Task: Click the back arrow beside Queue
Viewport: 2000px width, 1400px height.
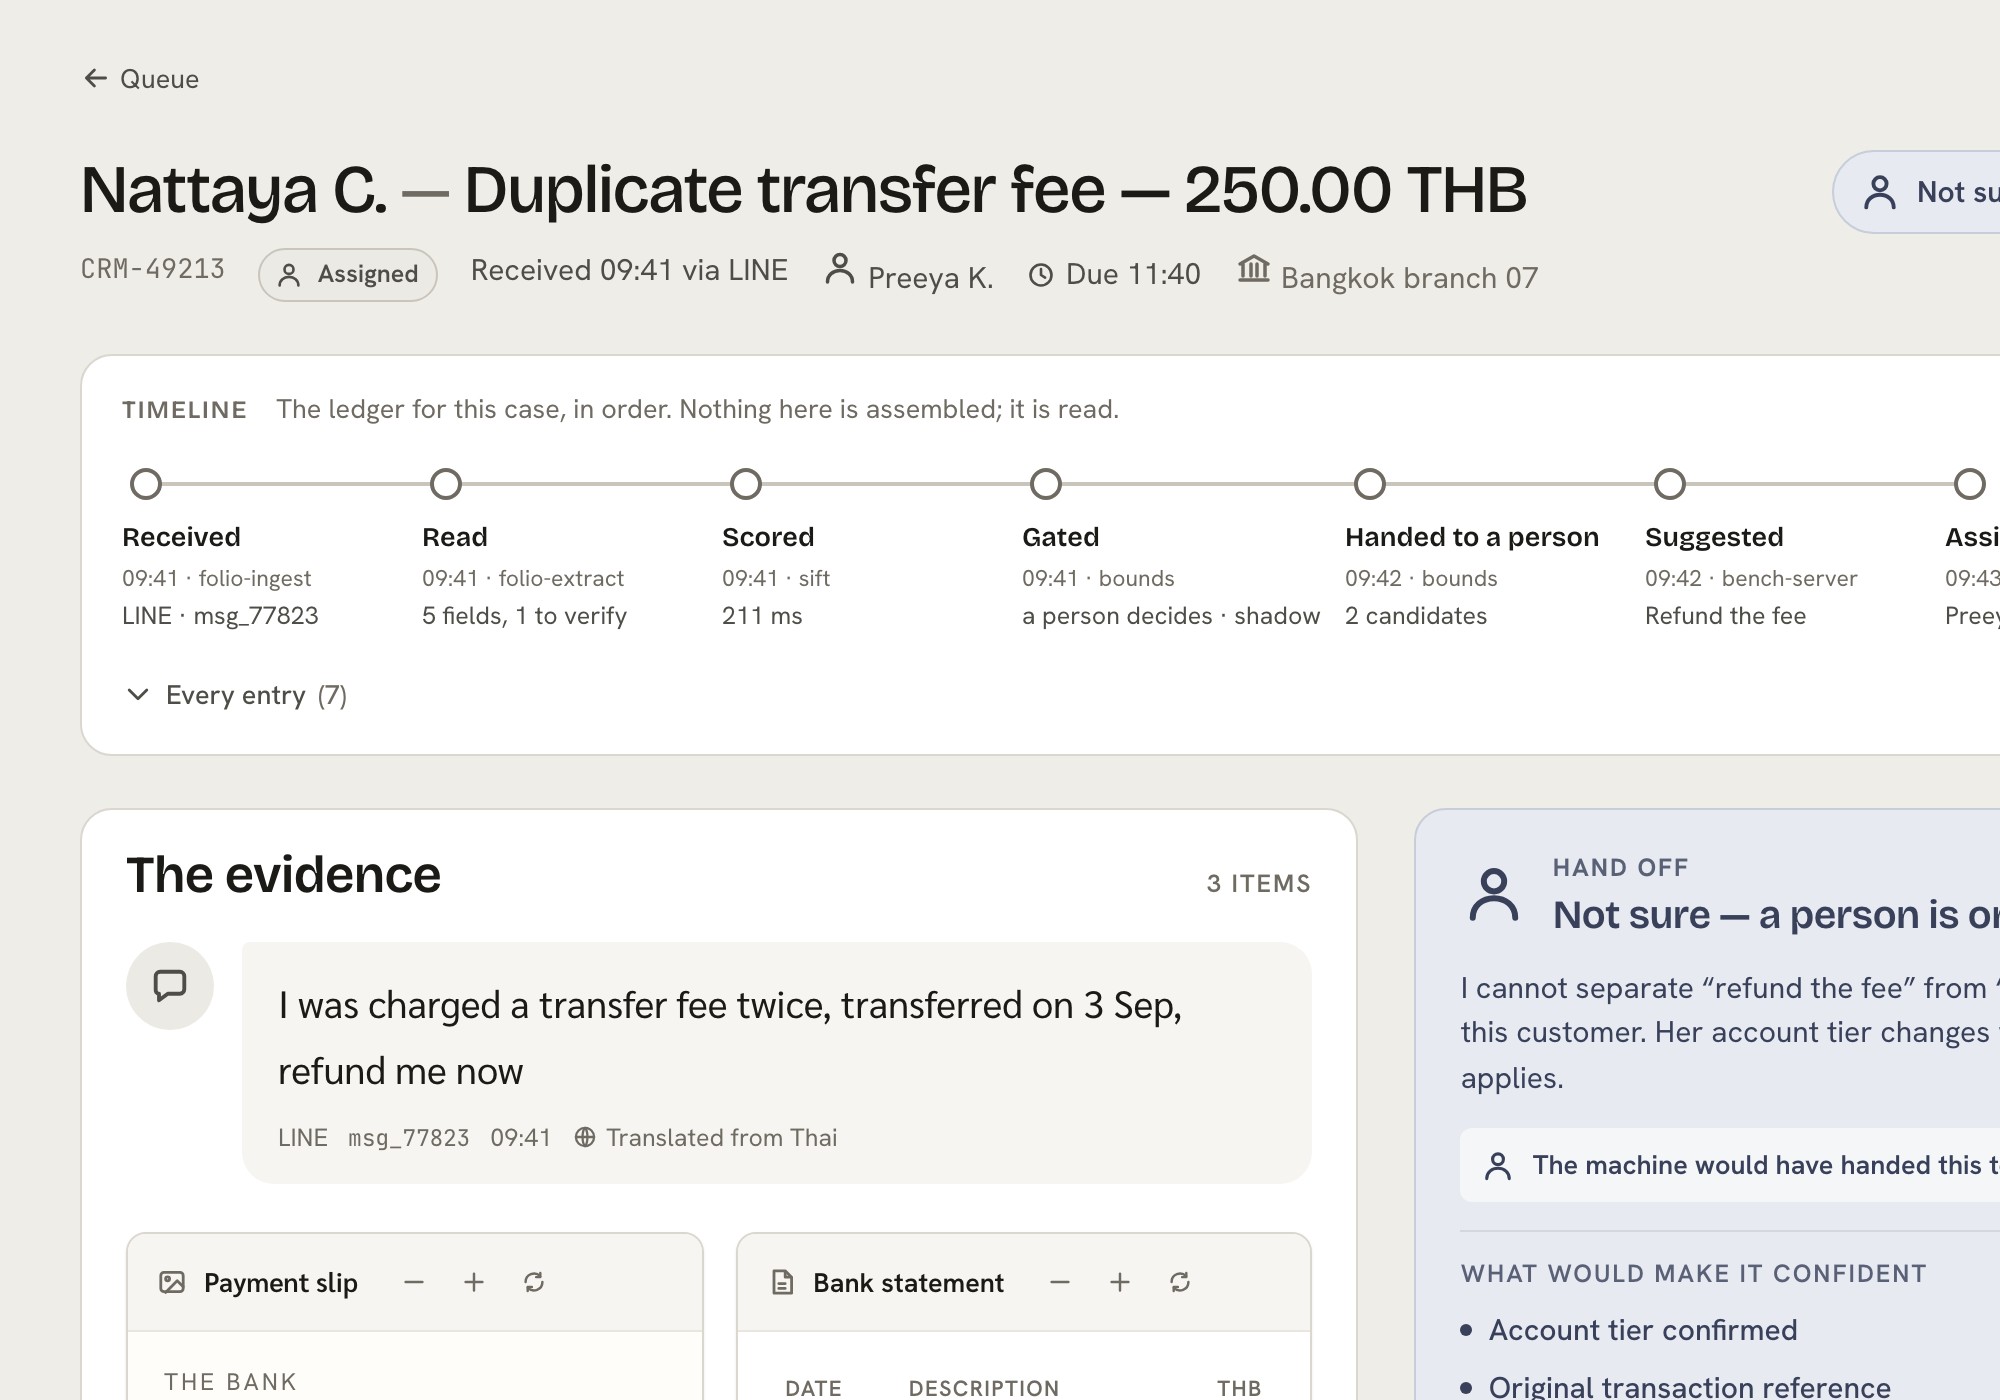Action: click(x=95, y=78)
